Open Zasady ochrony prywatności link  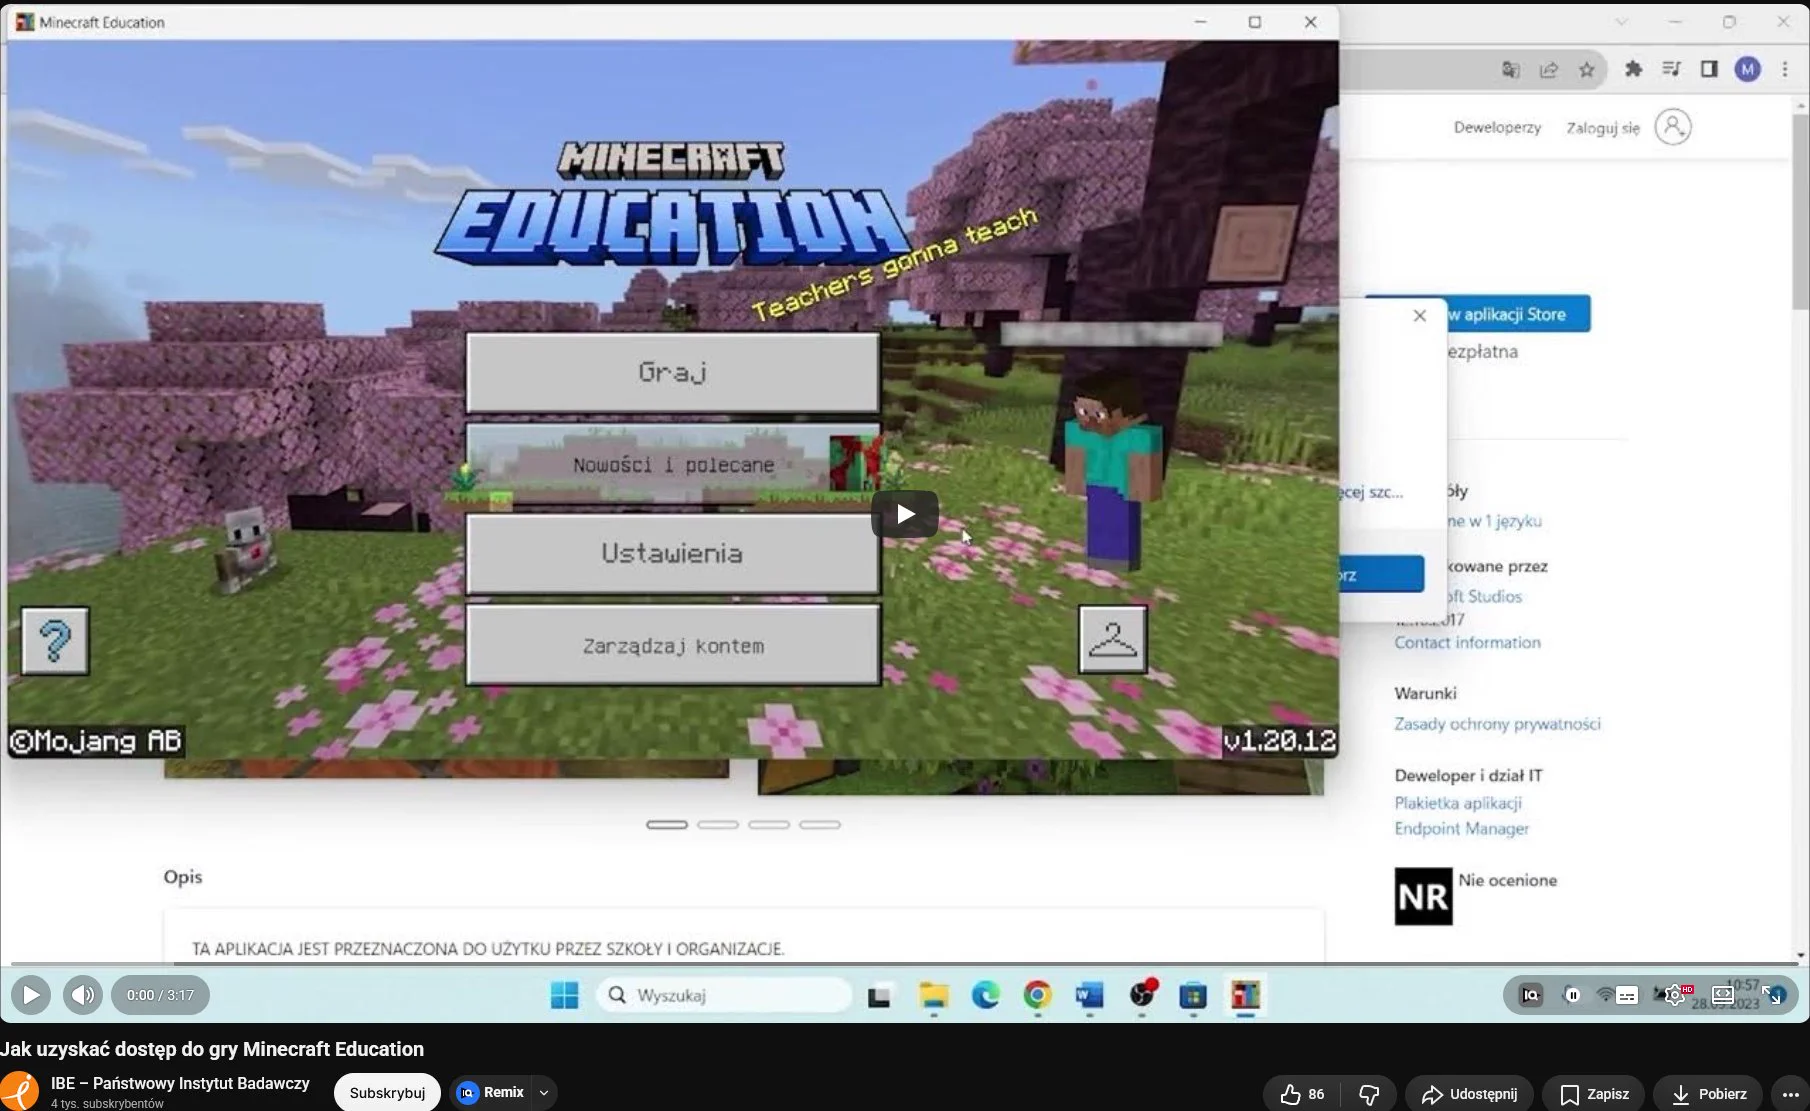[x=1497, y=724]
